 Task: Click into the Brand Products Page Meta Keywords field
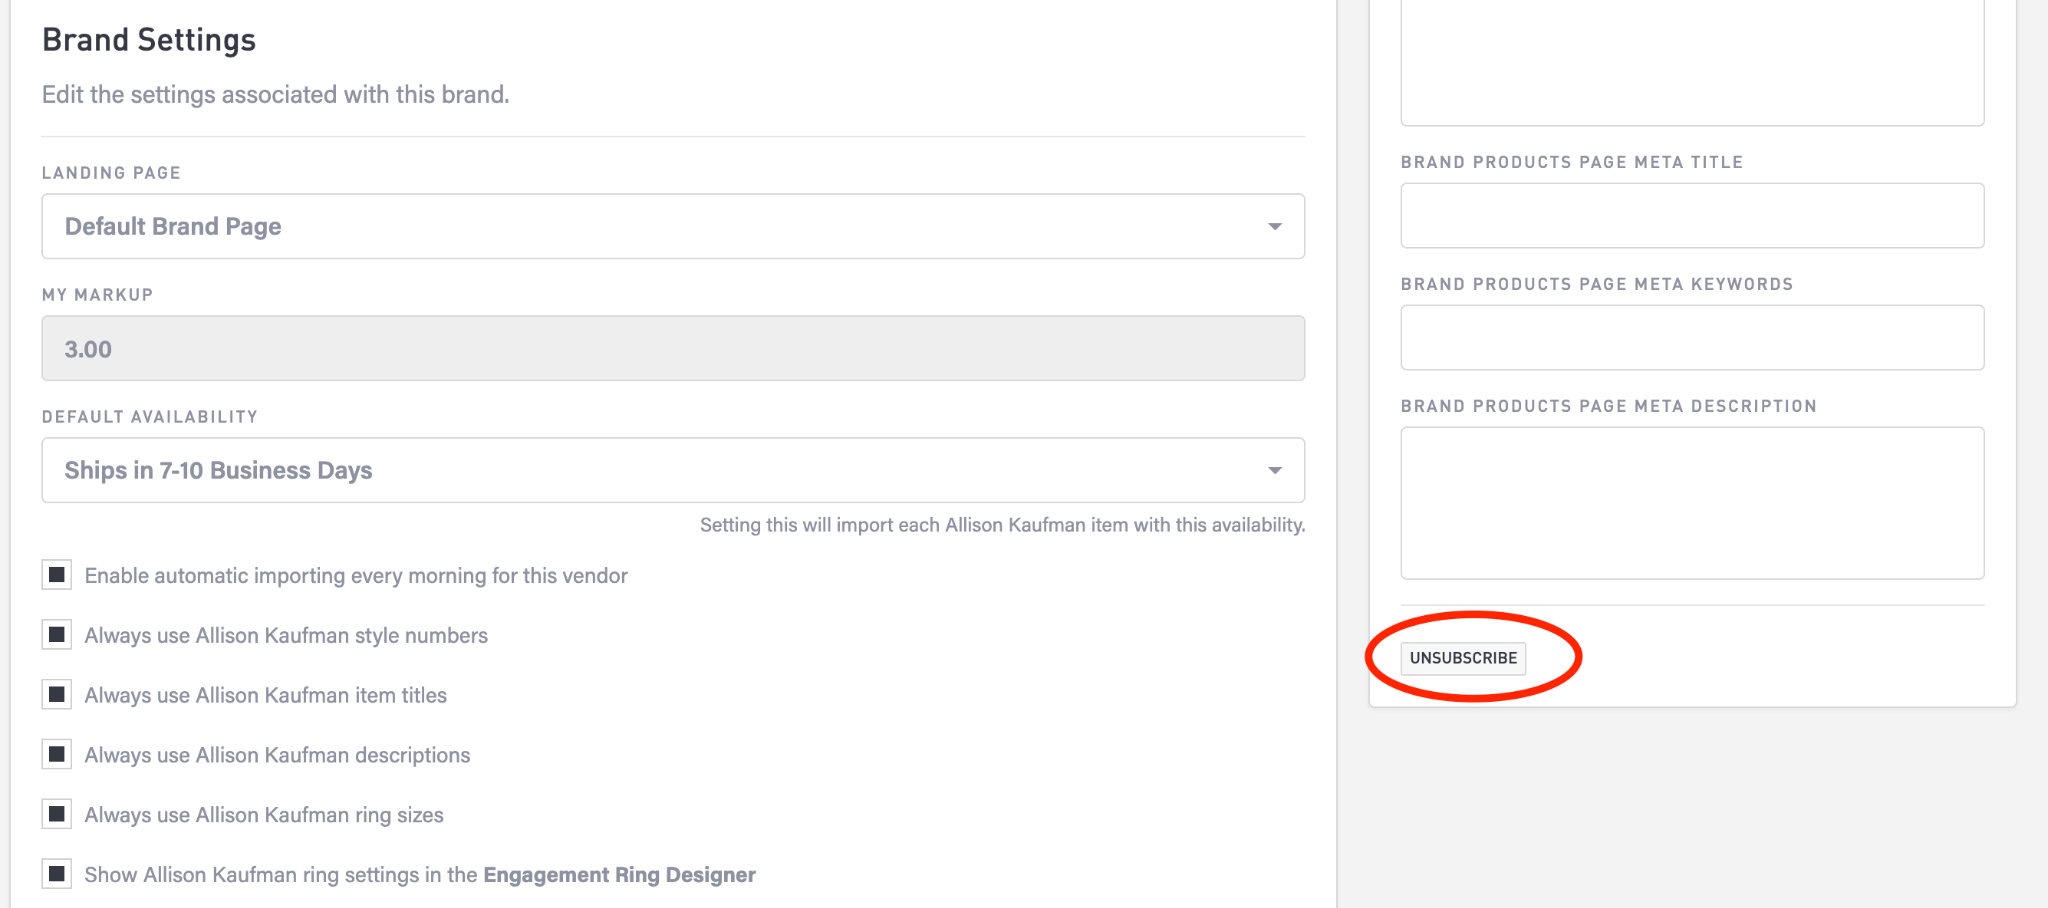pos(1691,338)
